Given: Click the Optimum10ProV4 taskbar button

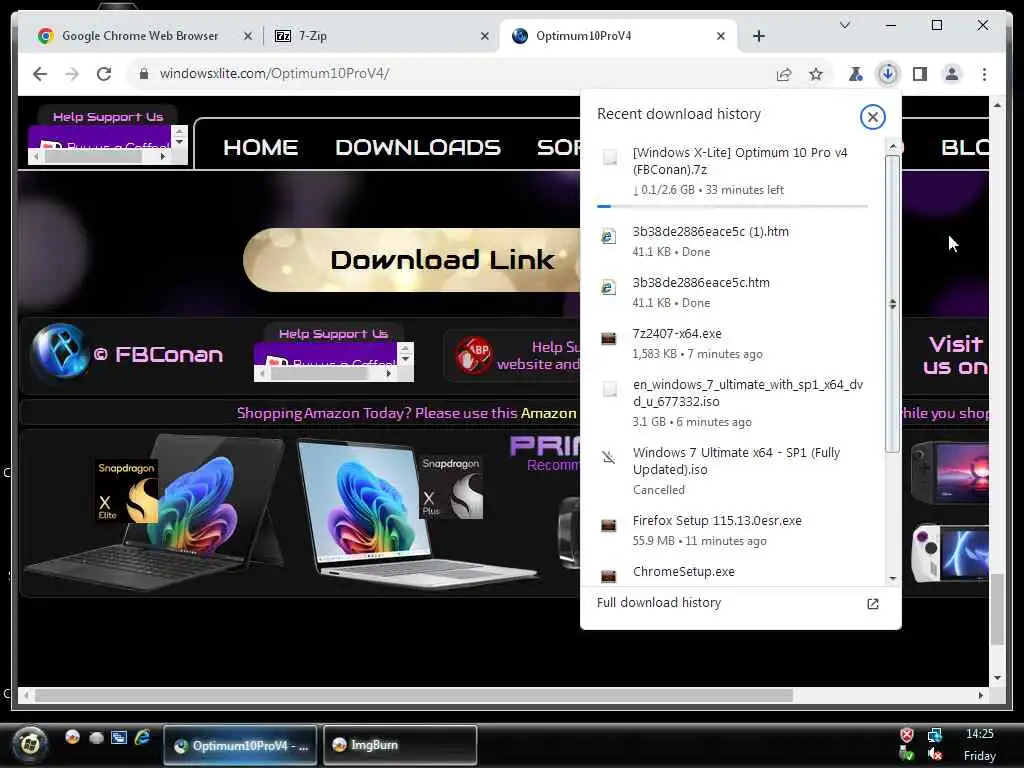Looking at the screenshot, I should point(240,744).
